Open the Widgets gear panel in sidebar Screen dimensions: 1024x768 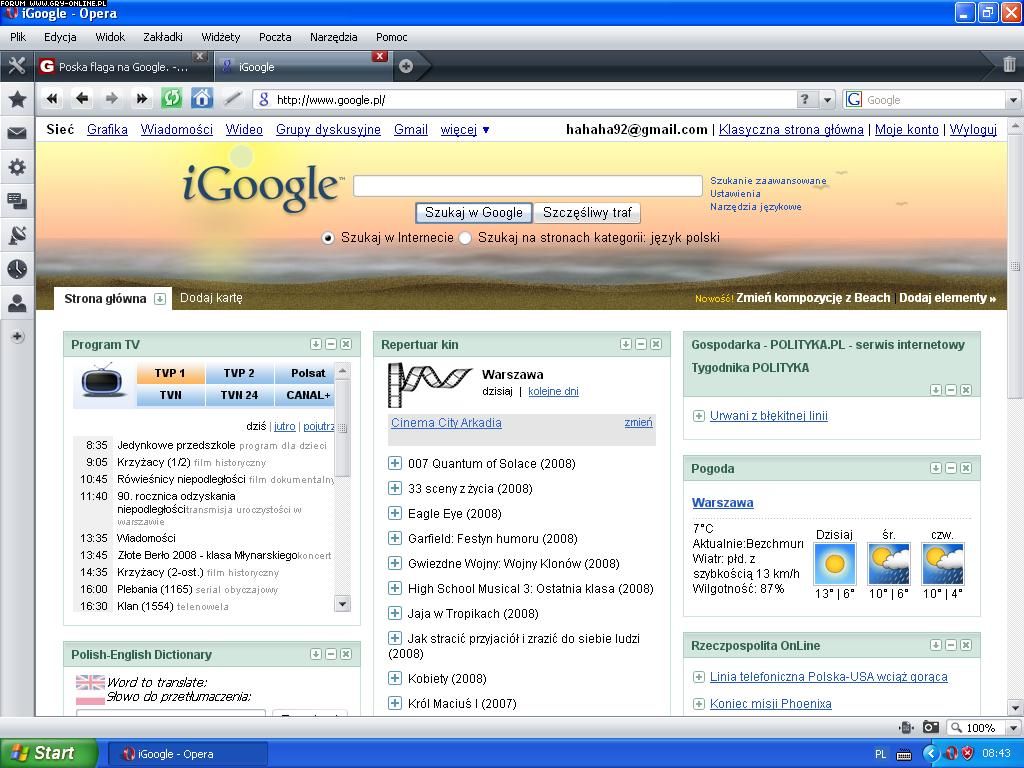[17, 167]
